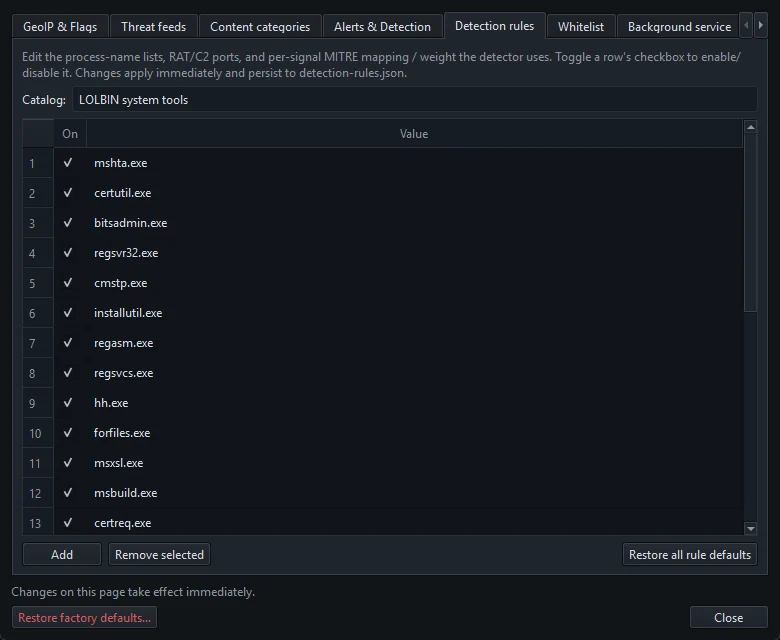Toggle the regsvcs.exe checkbox
The width and height of the screenshot is (780, 640).
(68, 372)
